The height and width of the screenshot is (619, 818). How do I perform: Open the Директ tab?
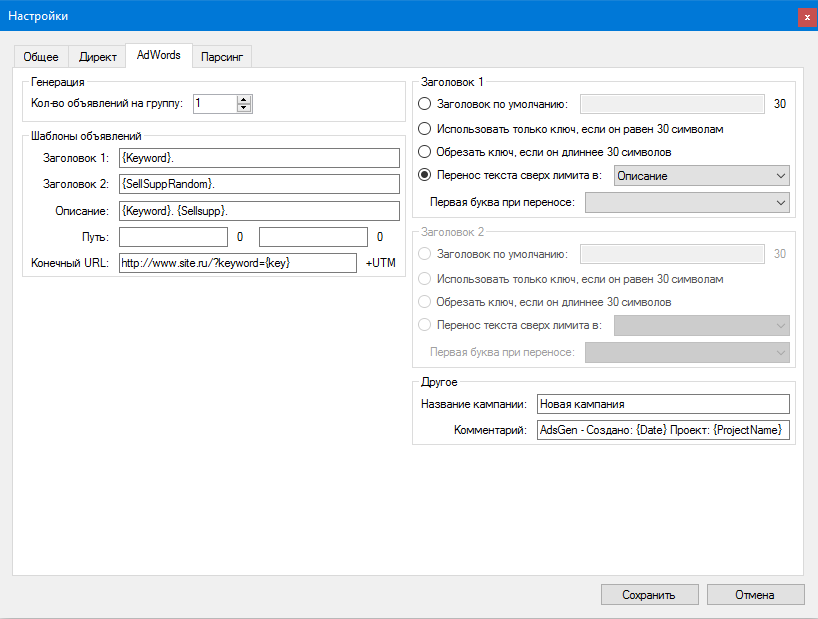pos(97,57)
